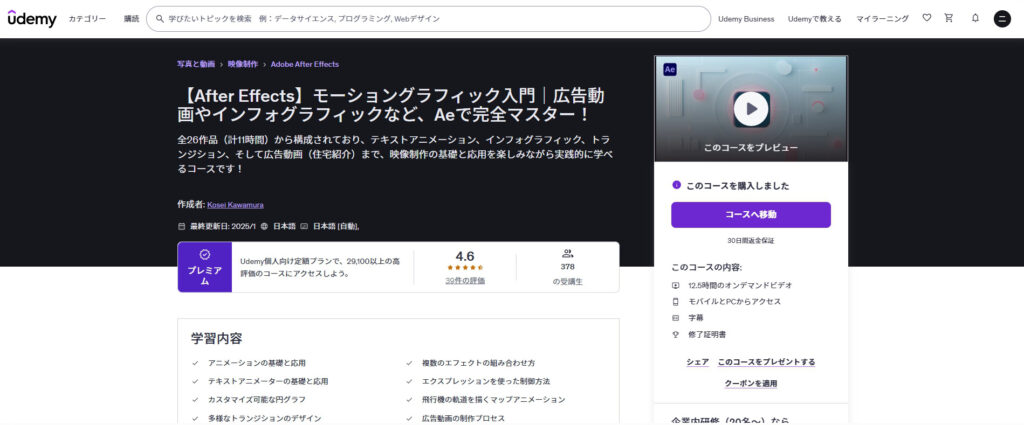This screenshot has width=1024, height=425.
Task: Click inside the course search field
Action: (430, 19)
